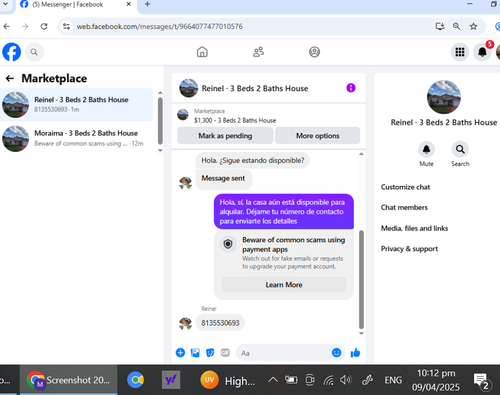
Task: Open the notifications bell with badge
Action: 482,52
